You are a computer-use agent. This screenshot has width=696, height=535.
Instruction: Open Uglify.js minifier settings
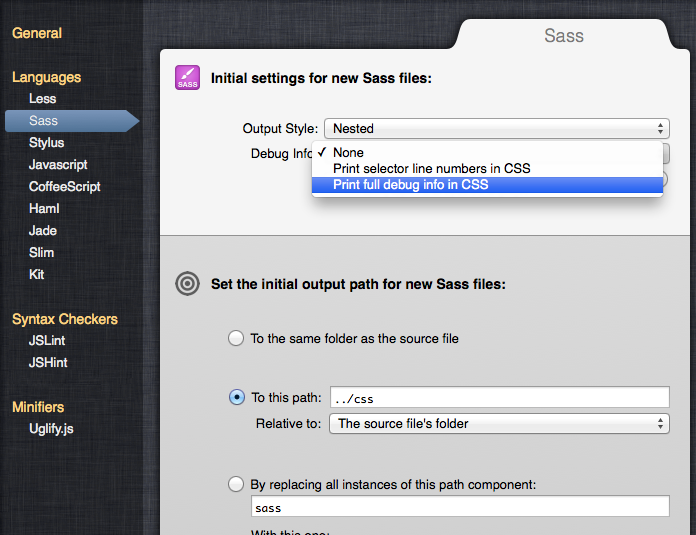51,429
